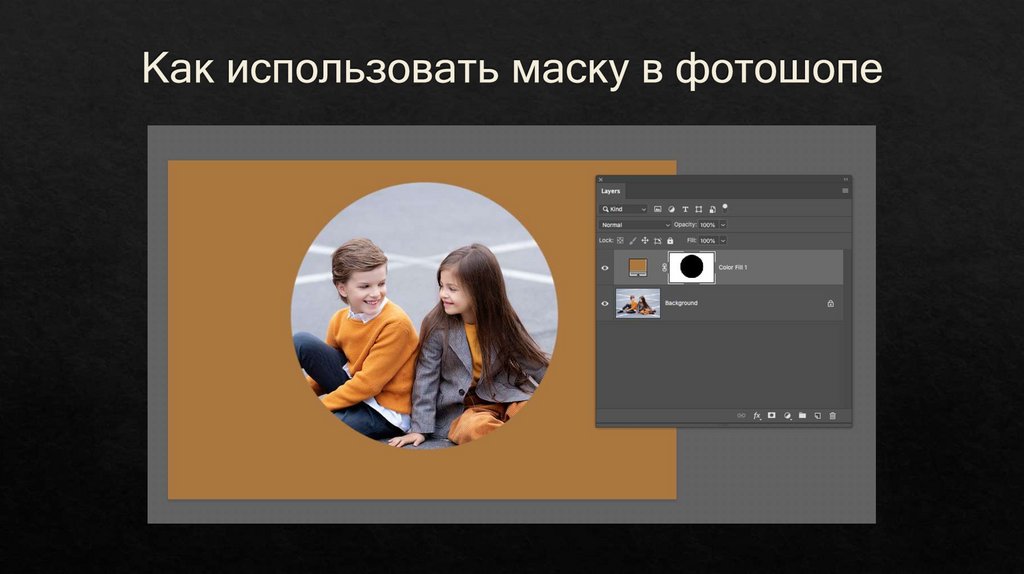Lock position move icon
This screenshot has height=574, width=1024.
coord(645,240)
